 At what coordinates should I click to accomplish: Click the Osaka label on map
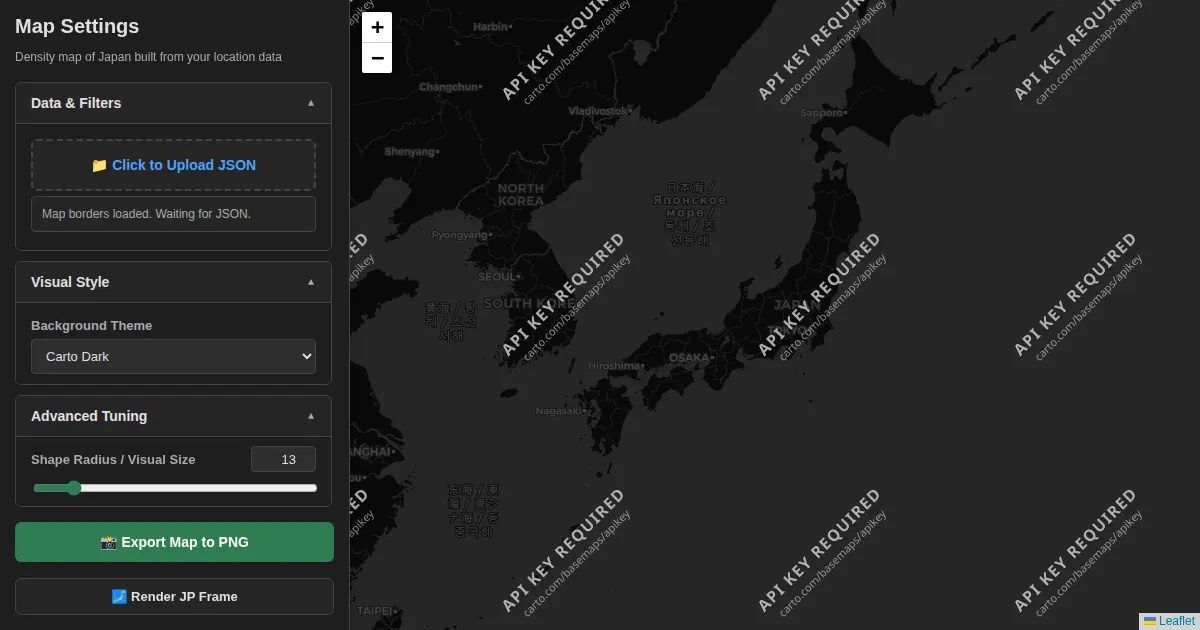(x=690, y=357)
